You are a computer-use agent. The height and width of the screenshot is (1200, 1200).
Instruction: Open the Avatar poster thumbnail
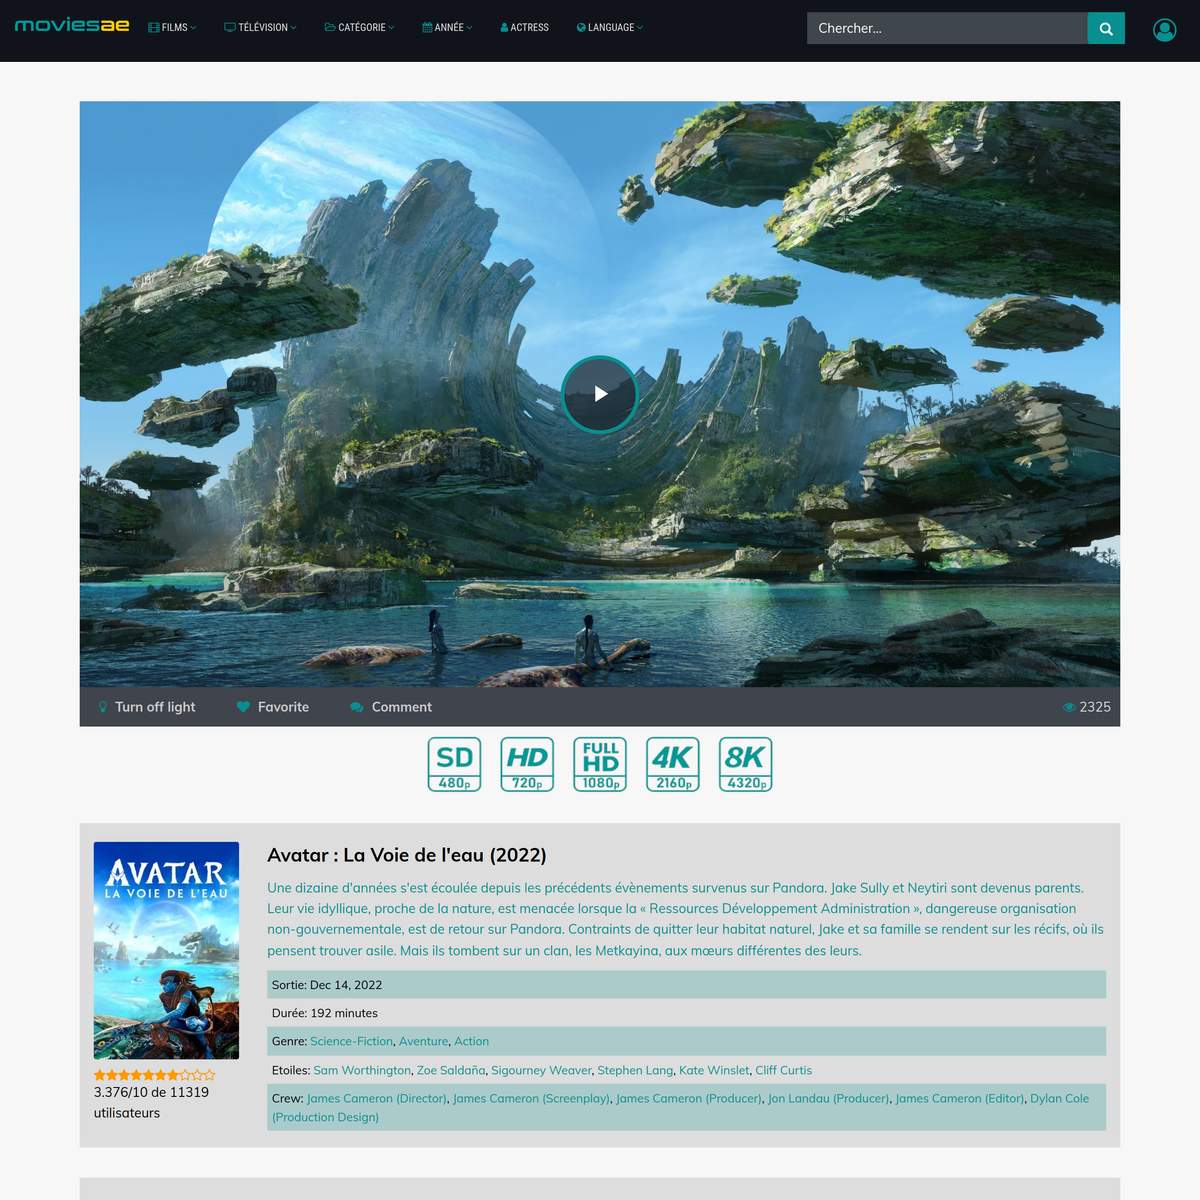[166, 950]
